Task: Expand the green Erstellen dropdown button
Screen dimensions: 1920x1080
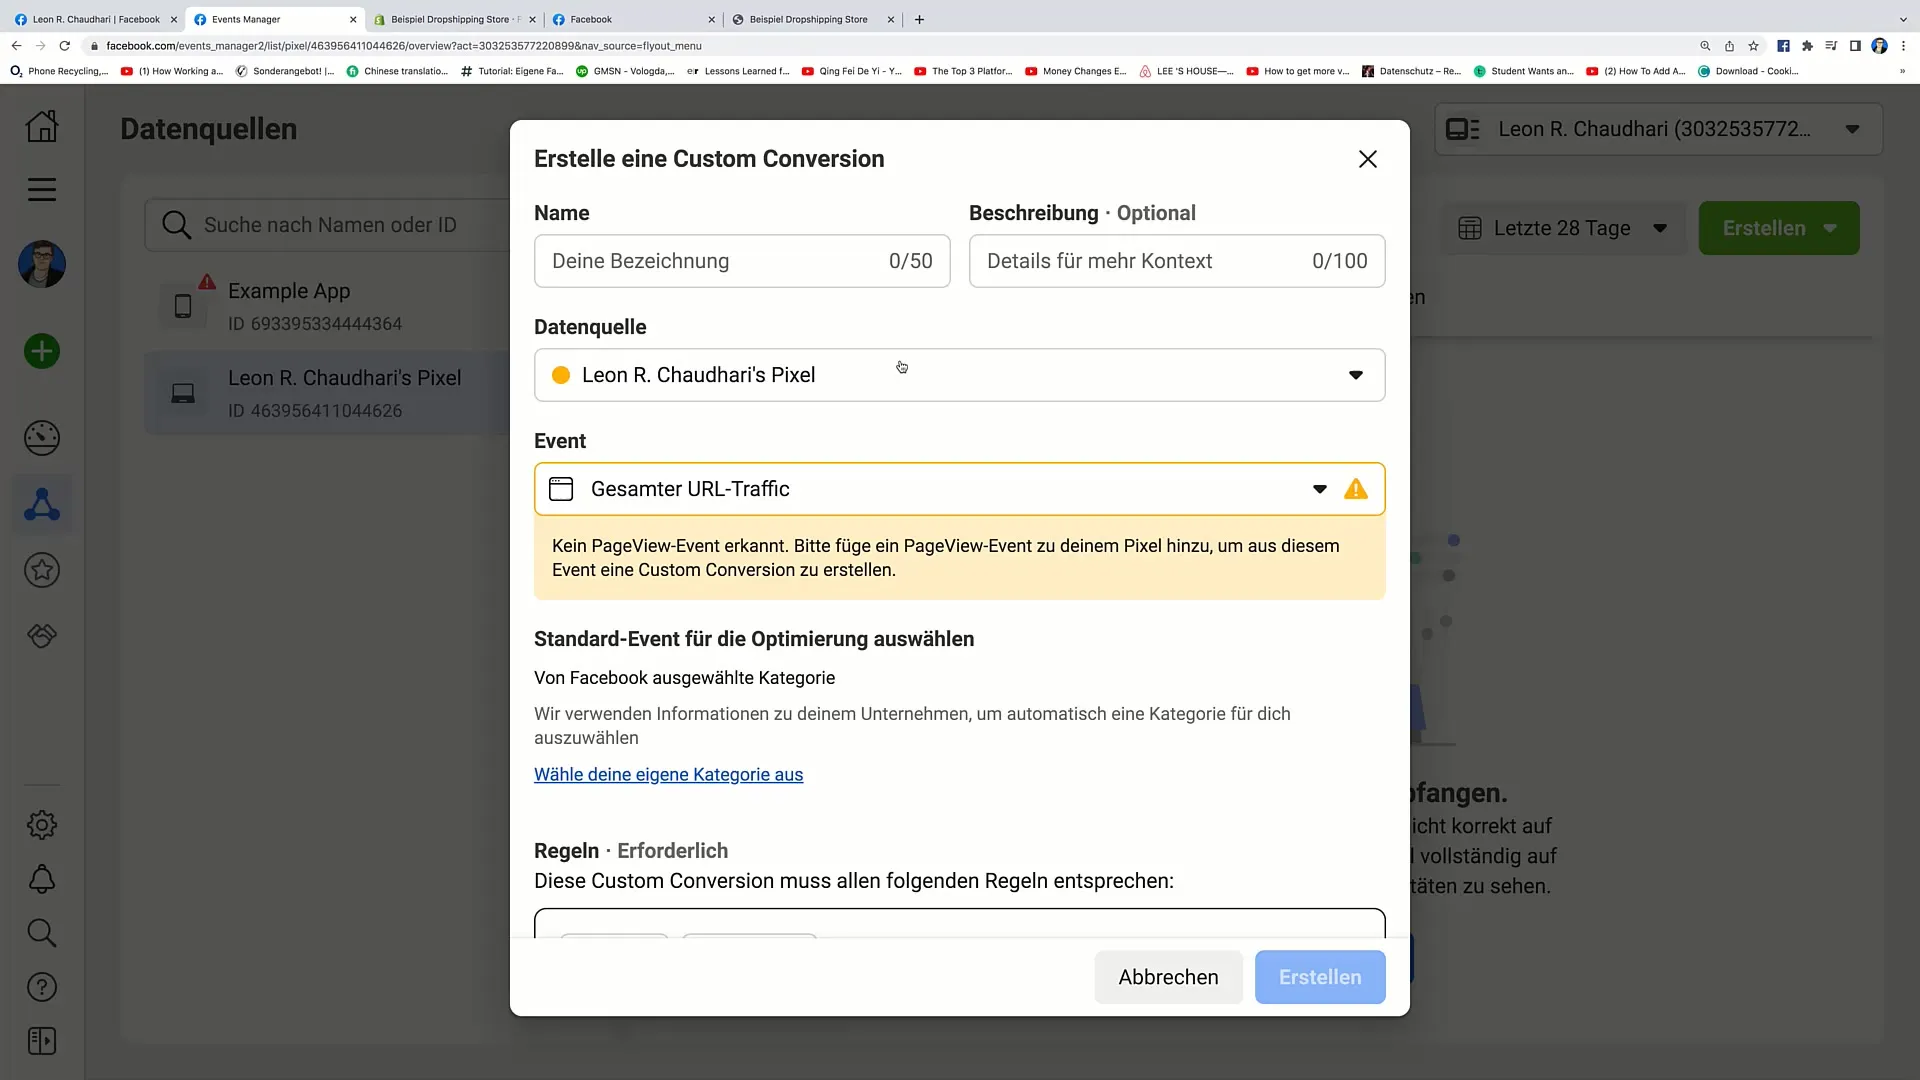Action: pyautogui.click(x=1779, y=228)
